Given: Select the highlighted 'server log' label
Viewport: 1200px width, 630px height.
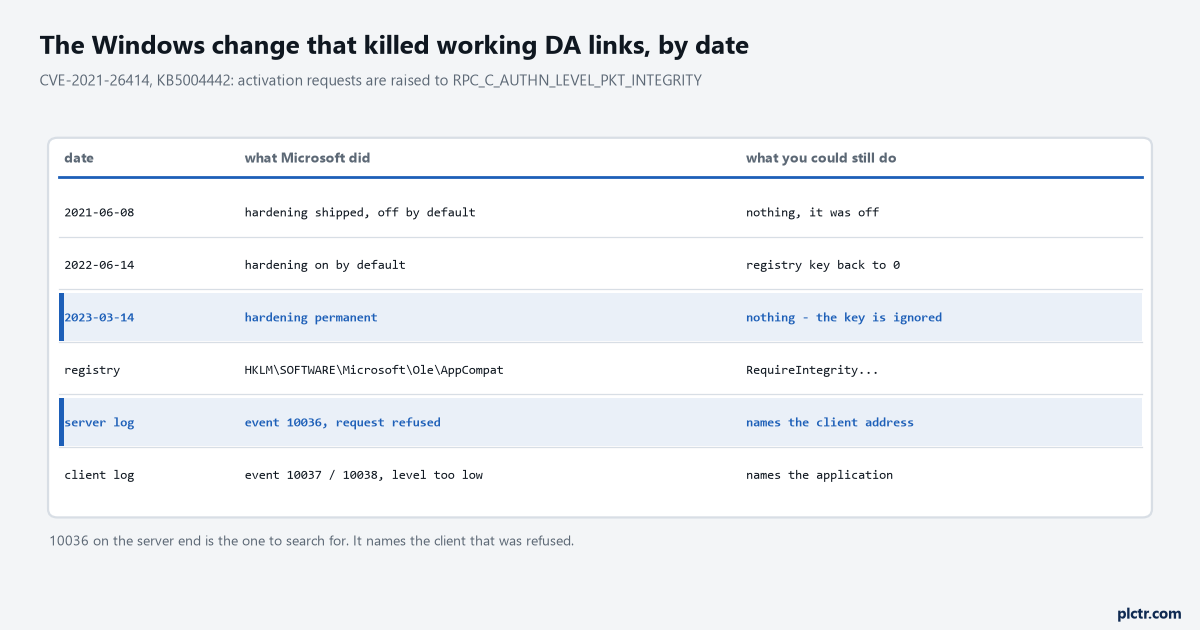Looking at the screenshot, I should (99, 422).
